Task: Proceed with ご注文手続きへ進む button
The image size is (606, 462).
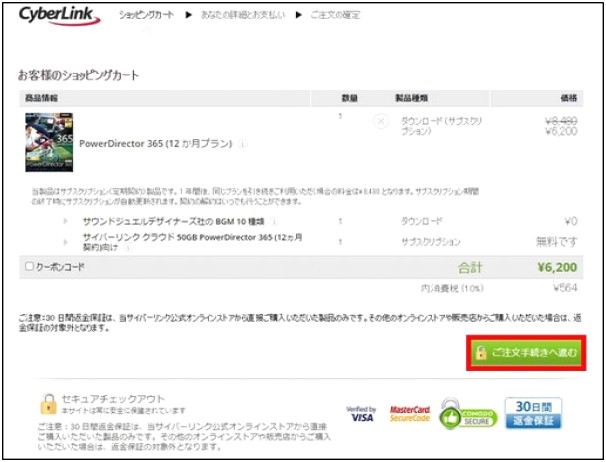Action: point(526,353)
